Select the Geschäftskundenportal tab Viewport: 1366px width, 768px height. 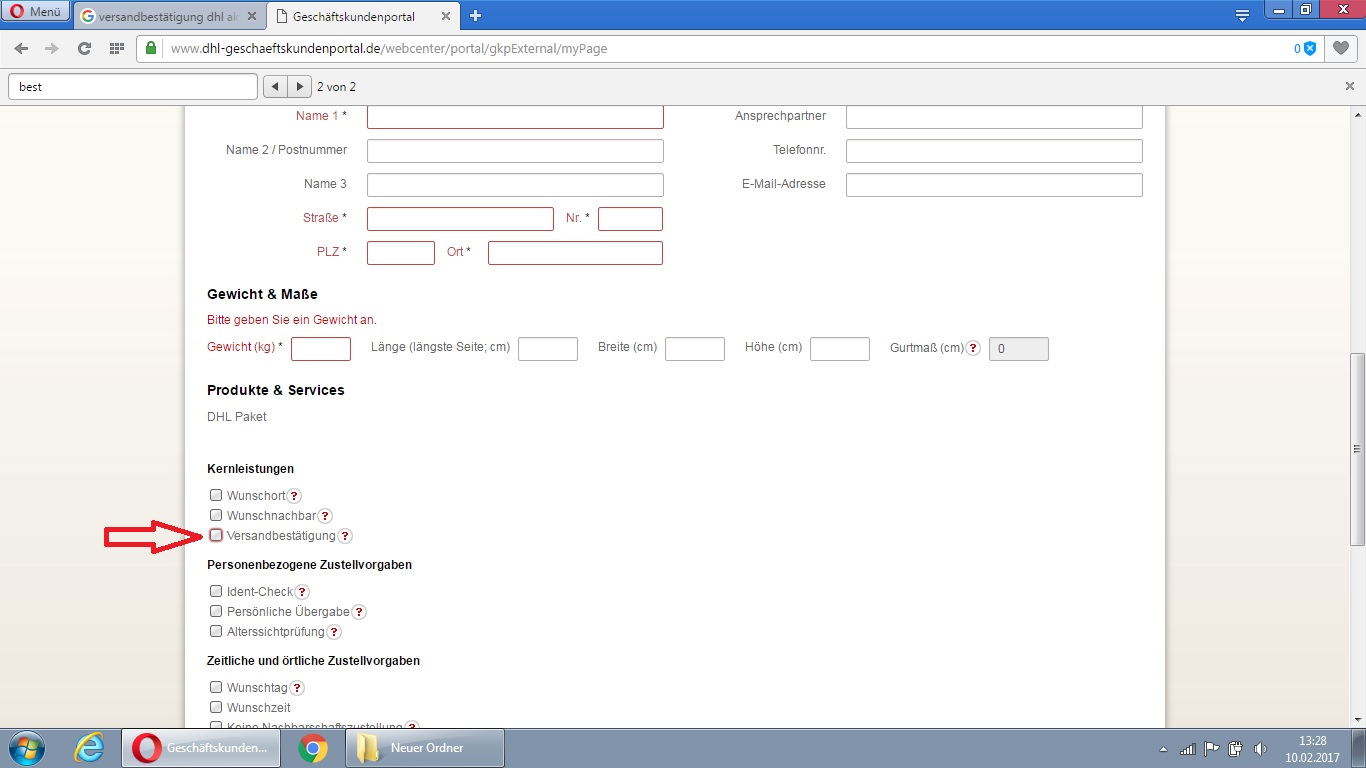364,16
